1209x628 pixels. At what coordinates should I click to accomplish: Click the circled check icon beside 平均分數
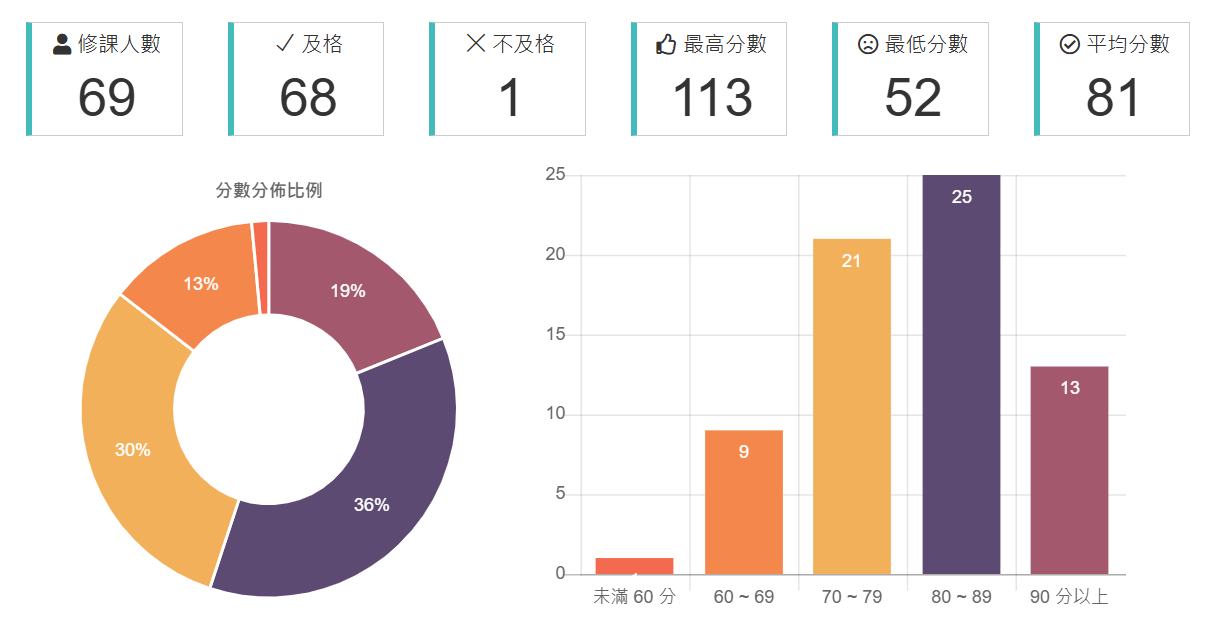[1069, 44]
